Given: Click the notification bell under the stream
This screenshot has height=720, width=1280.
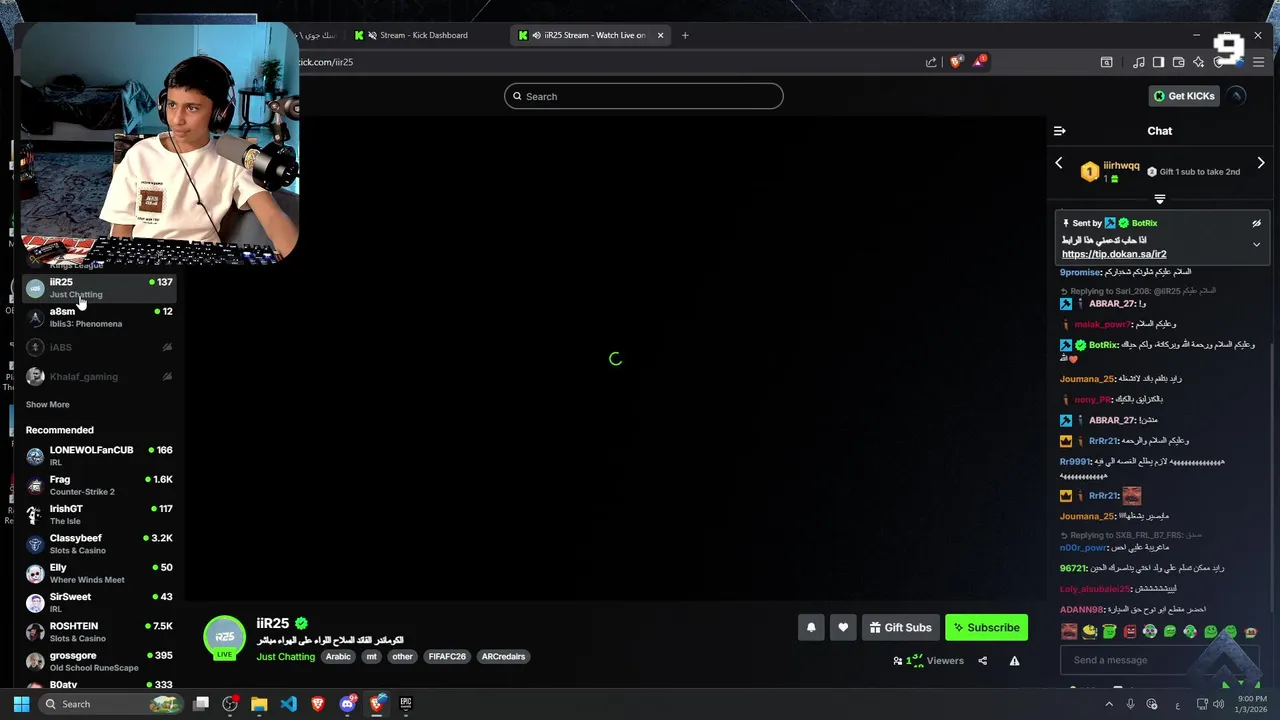Looking at the screenshot, I should tap(811, 628).
